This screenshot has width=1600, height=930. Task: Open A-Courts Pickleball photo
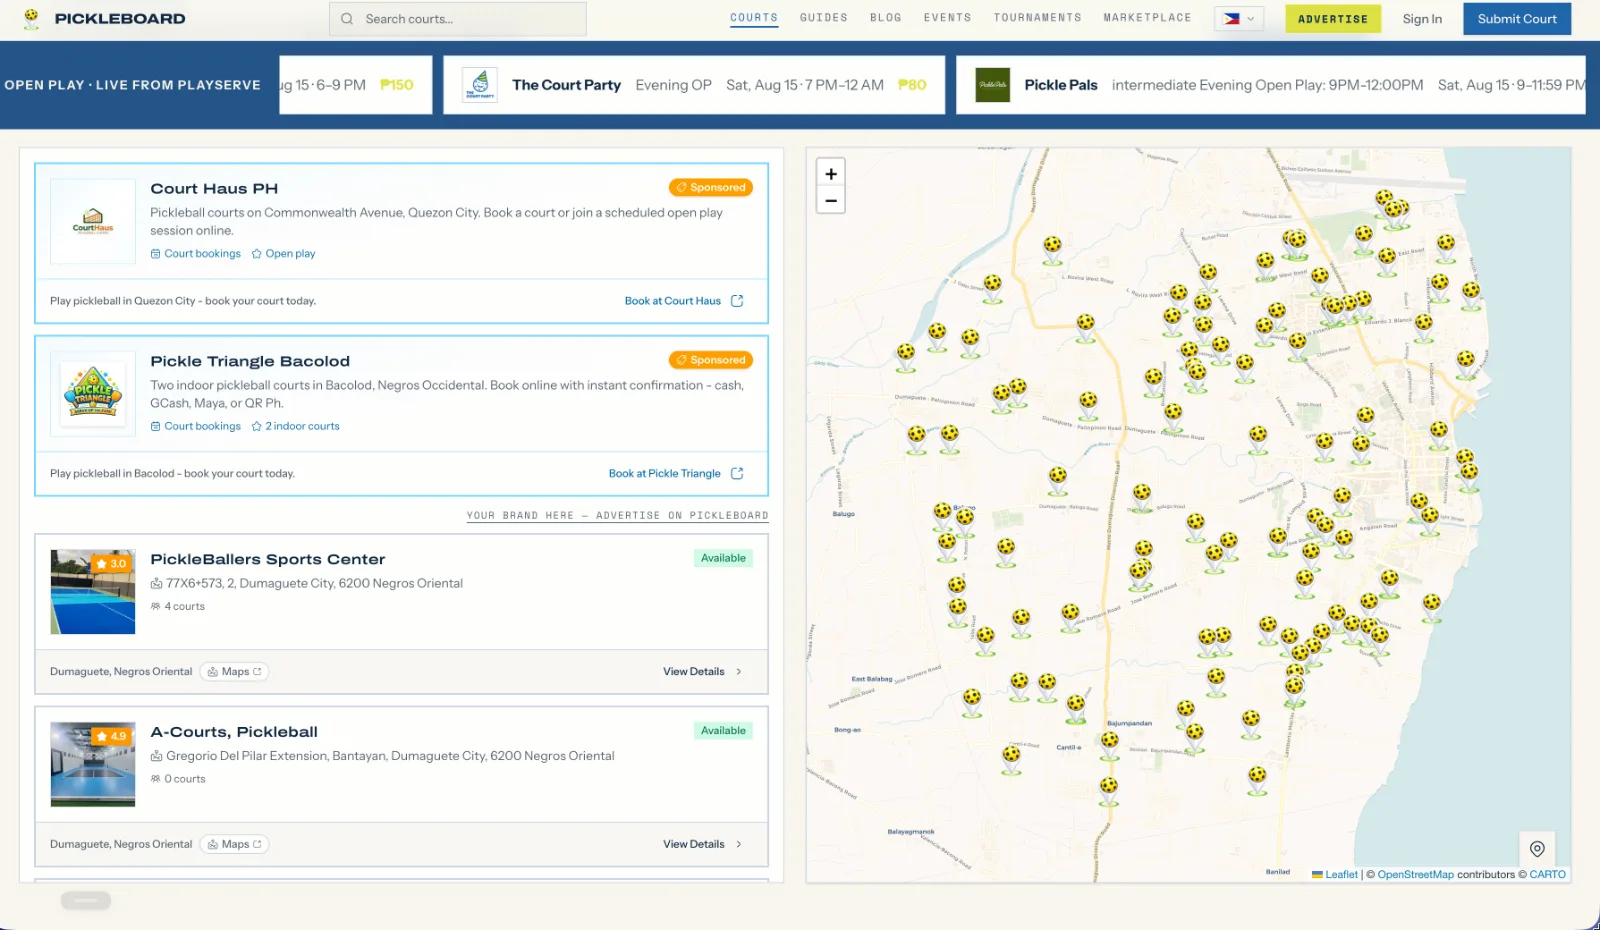93,764
